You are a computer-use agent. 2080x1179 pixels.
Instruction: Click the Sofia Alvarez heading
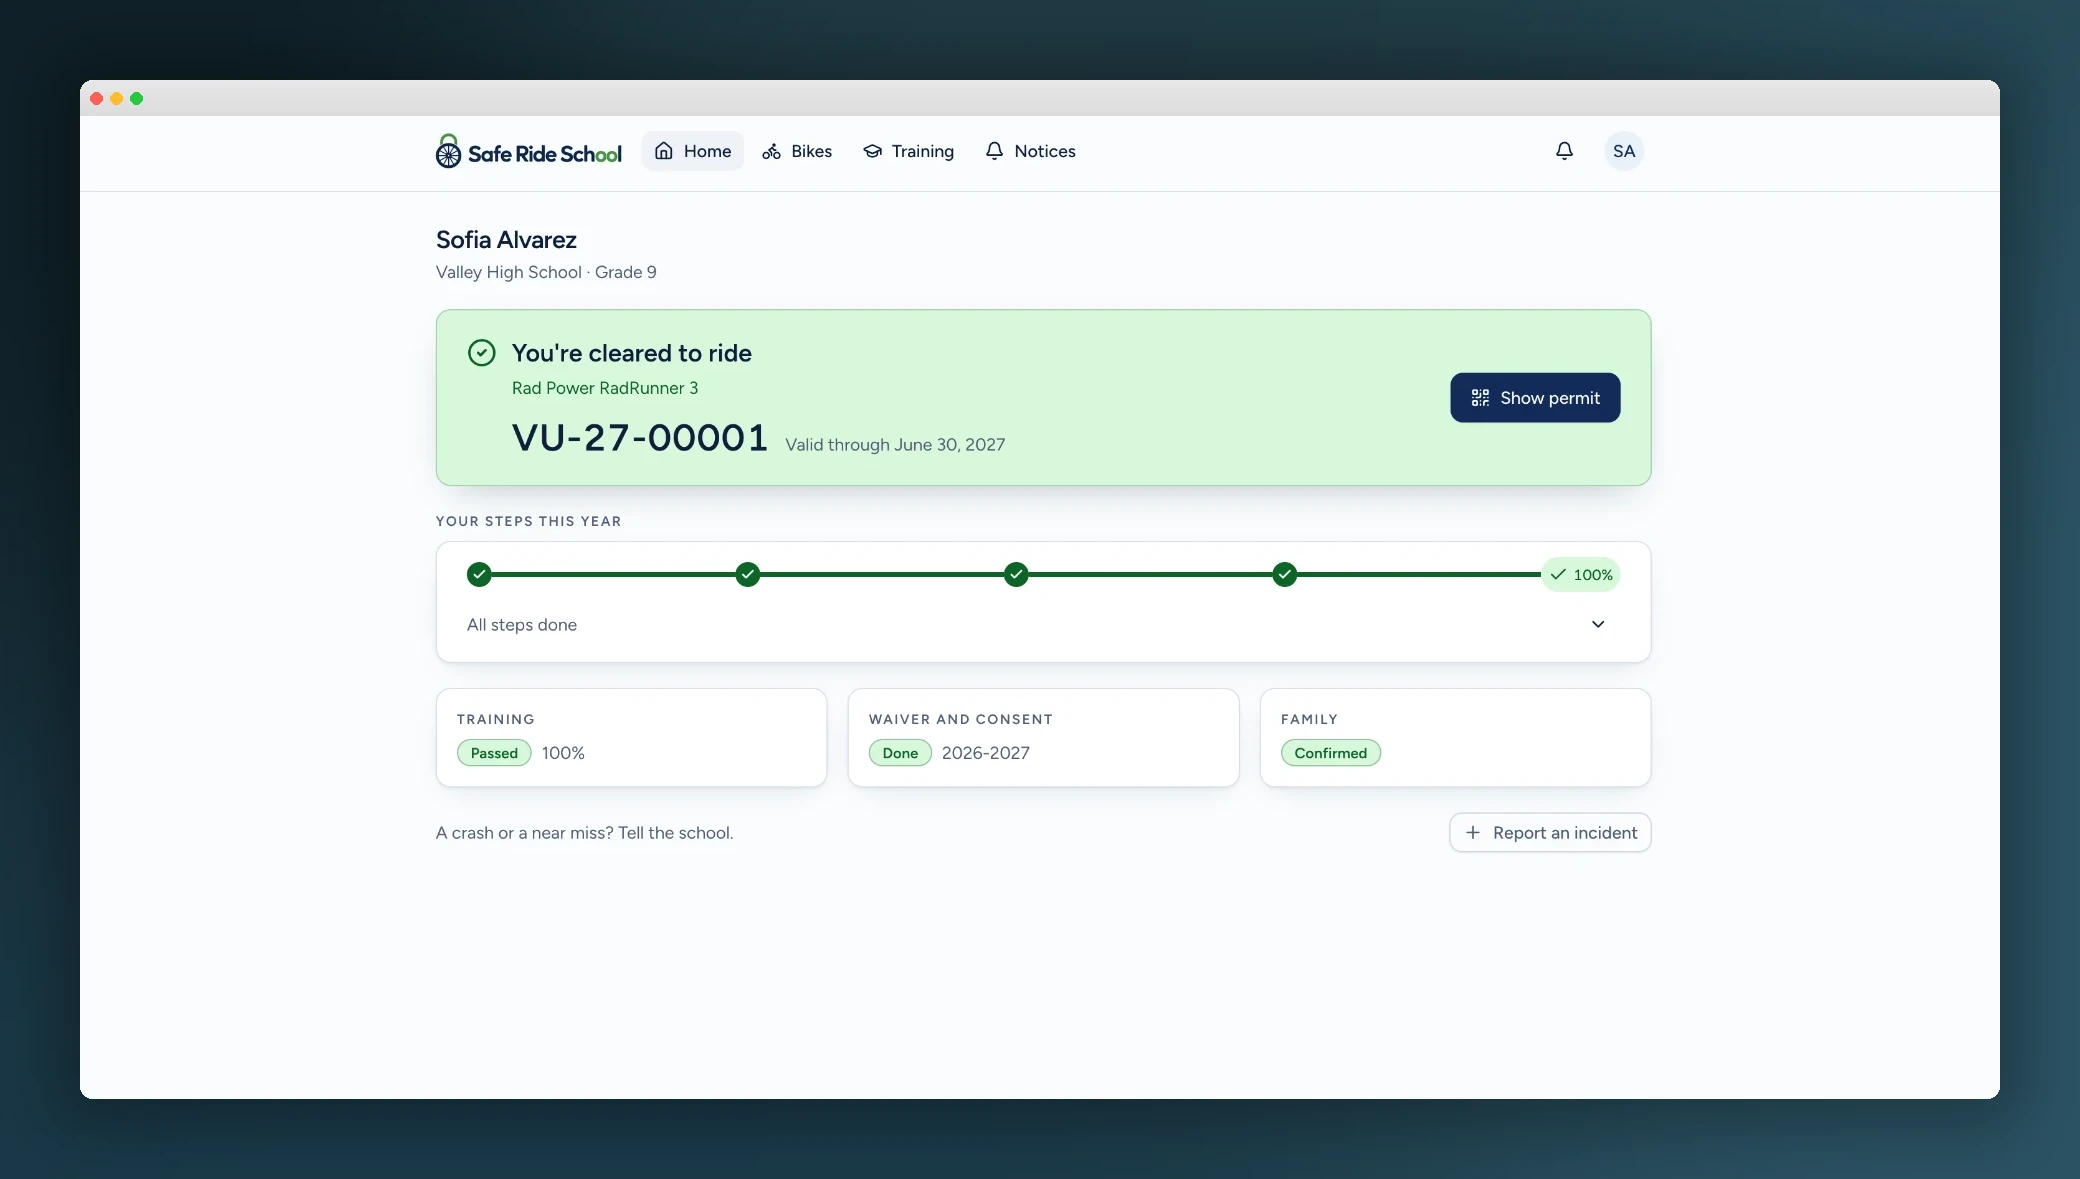coord(506,240)
